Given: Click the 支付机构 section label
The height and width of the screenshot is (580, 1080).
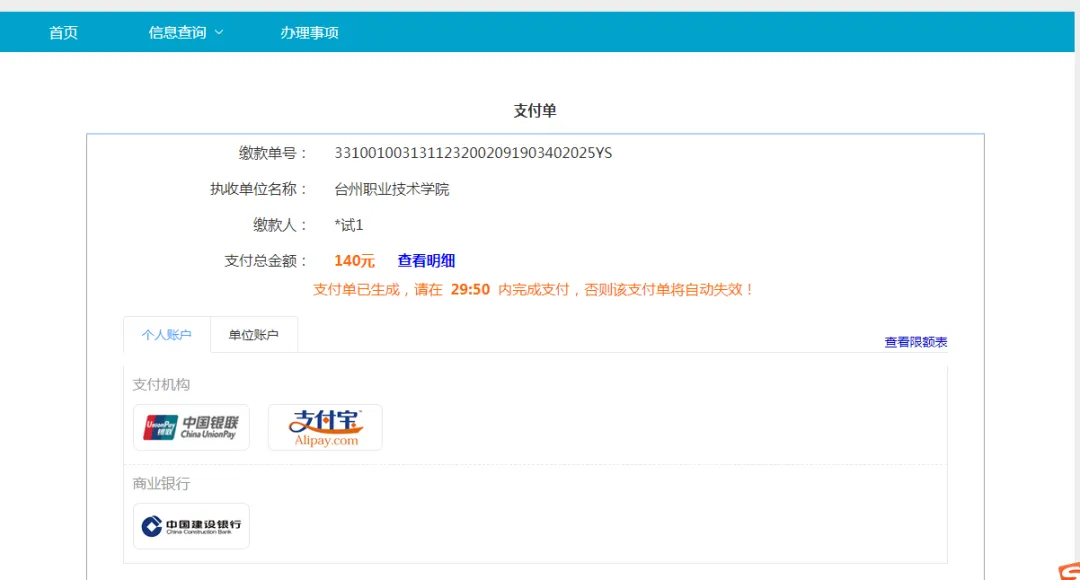Looking at the screenshot, I should pyautogui.click(x=161, y=385).
